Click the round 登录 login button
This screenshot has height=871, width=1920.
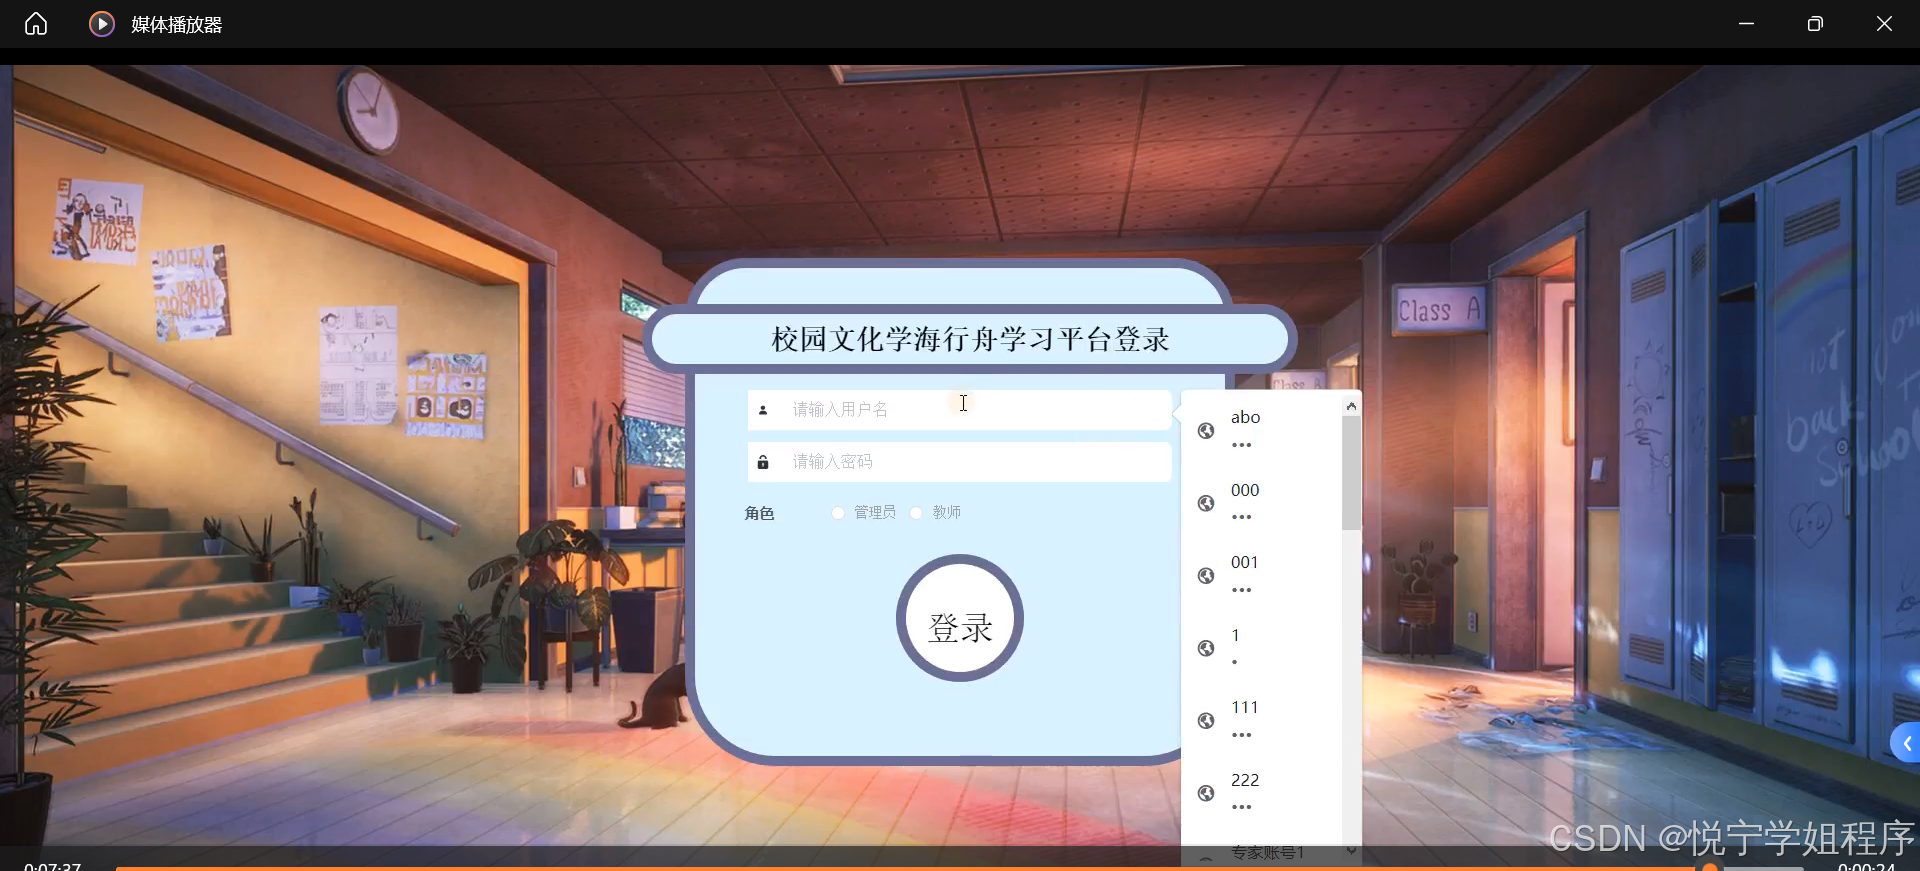[x=960, y=618]
